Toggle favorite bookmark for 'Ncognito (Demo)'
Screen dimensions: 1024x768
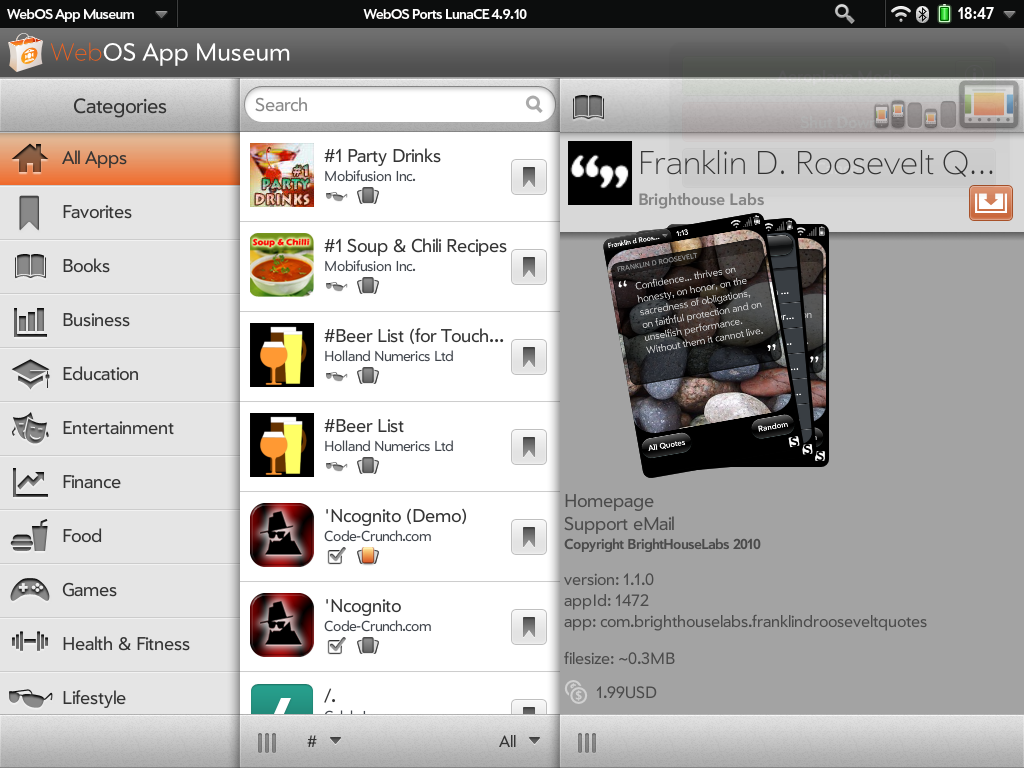[529, 537]
